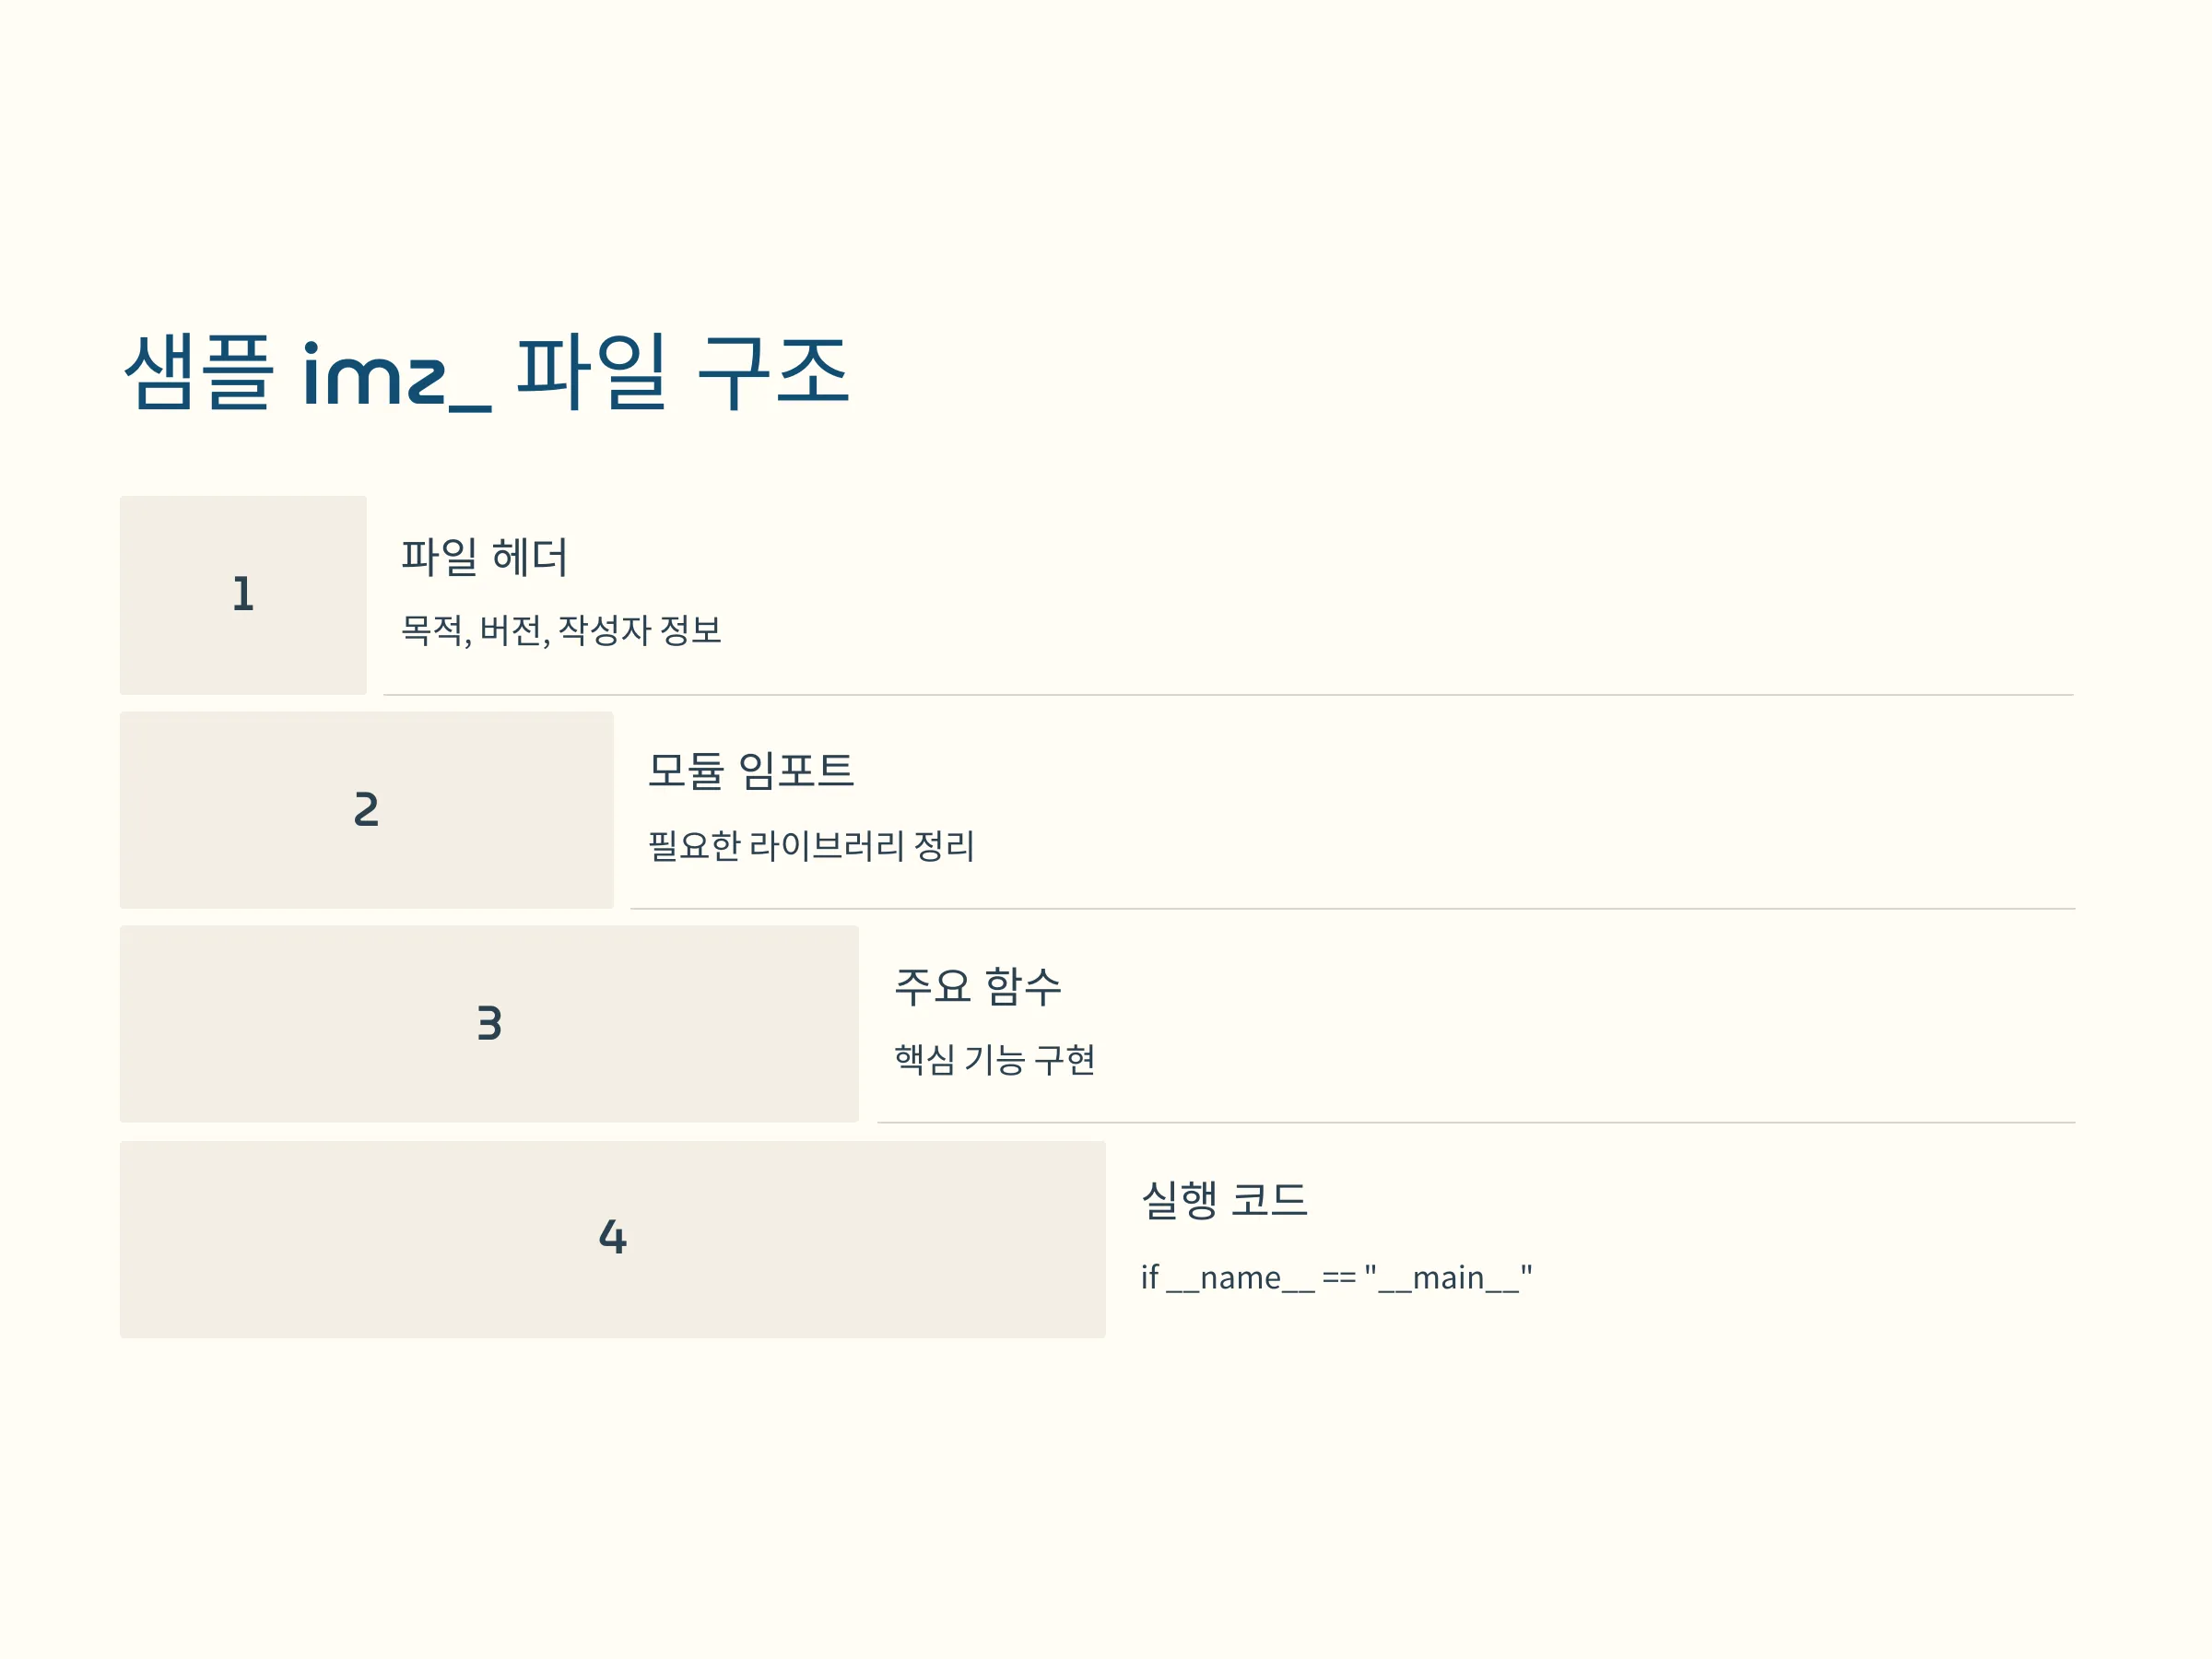The width and height of the screenshot is (2212, 1659).
Task: Select the numbered block labeled 4
Action: point(612,1240)
